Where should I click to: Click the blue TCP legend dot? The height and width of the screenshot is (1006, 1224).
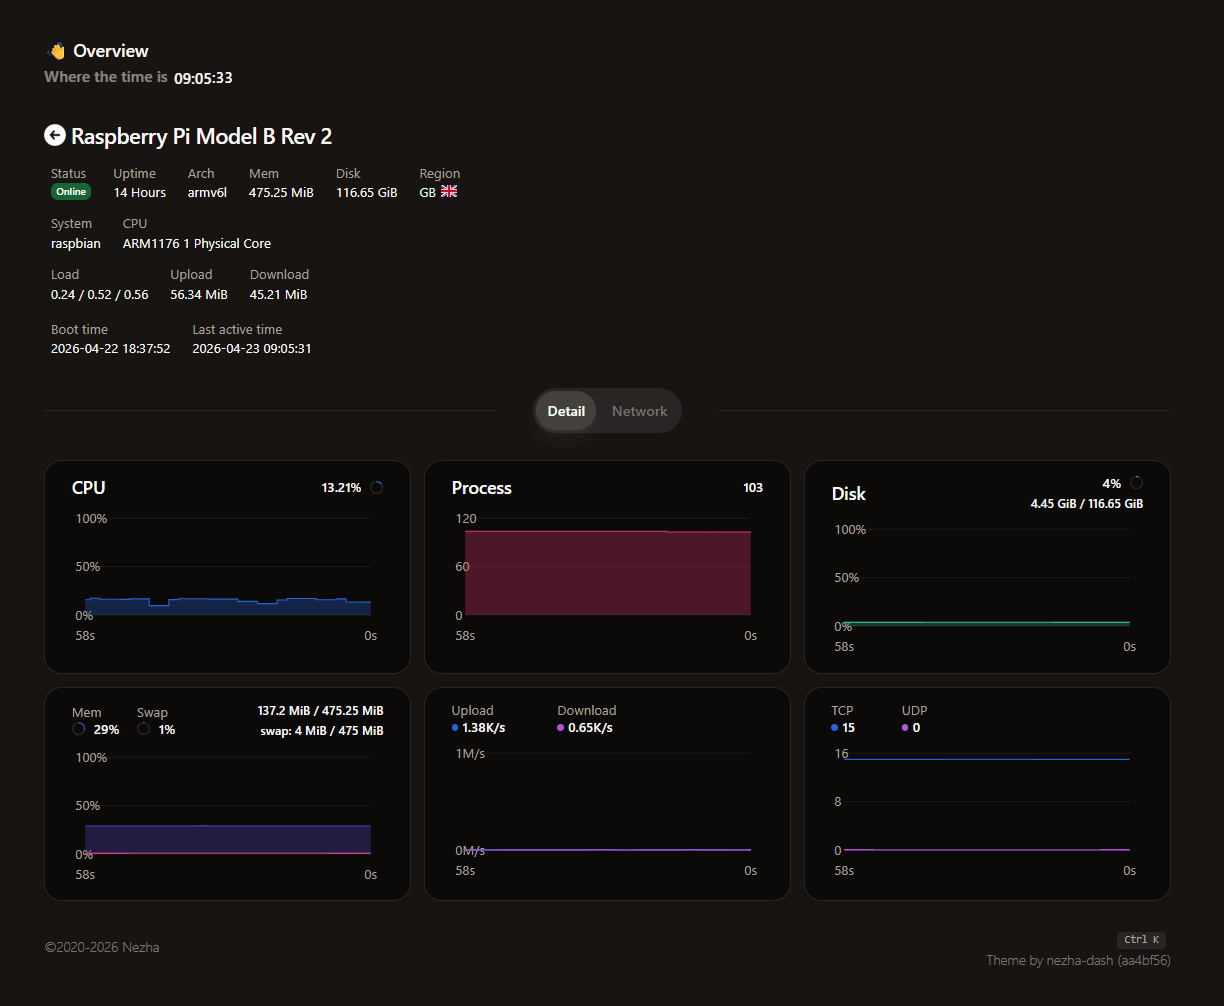tap(835, 728)
